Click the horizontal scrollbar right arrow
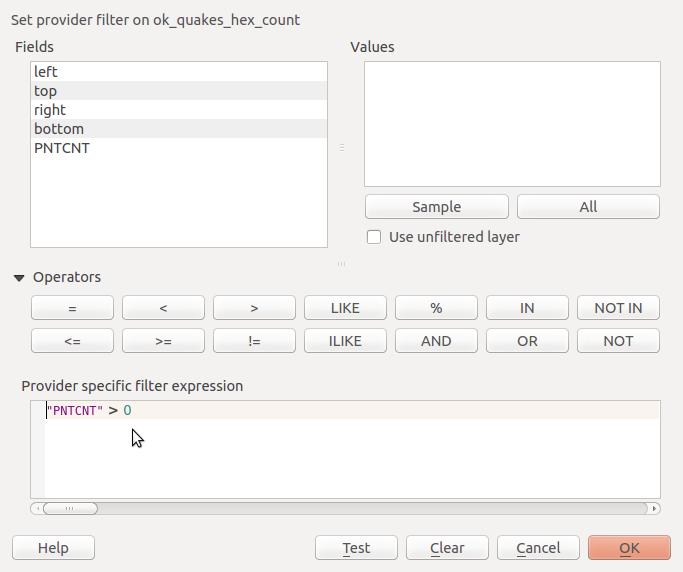 (654, 508)
